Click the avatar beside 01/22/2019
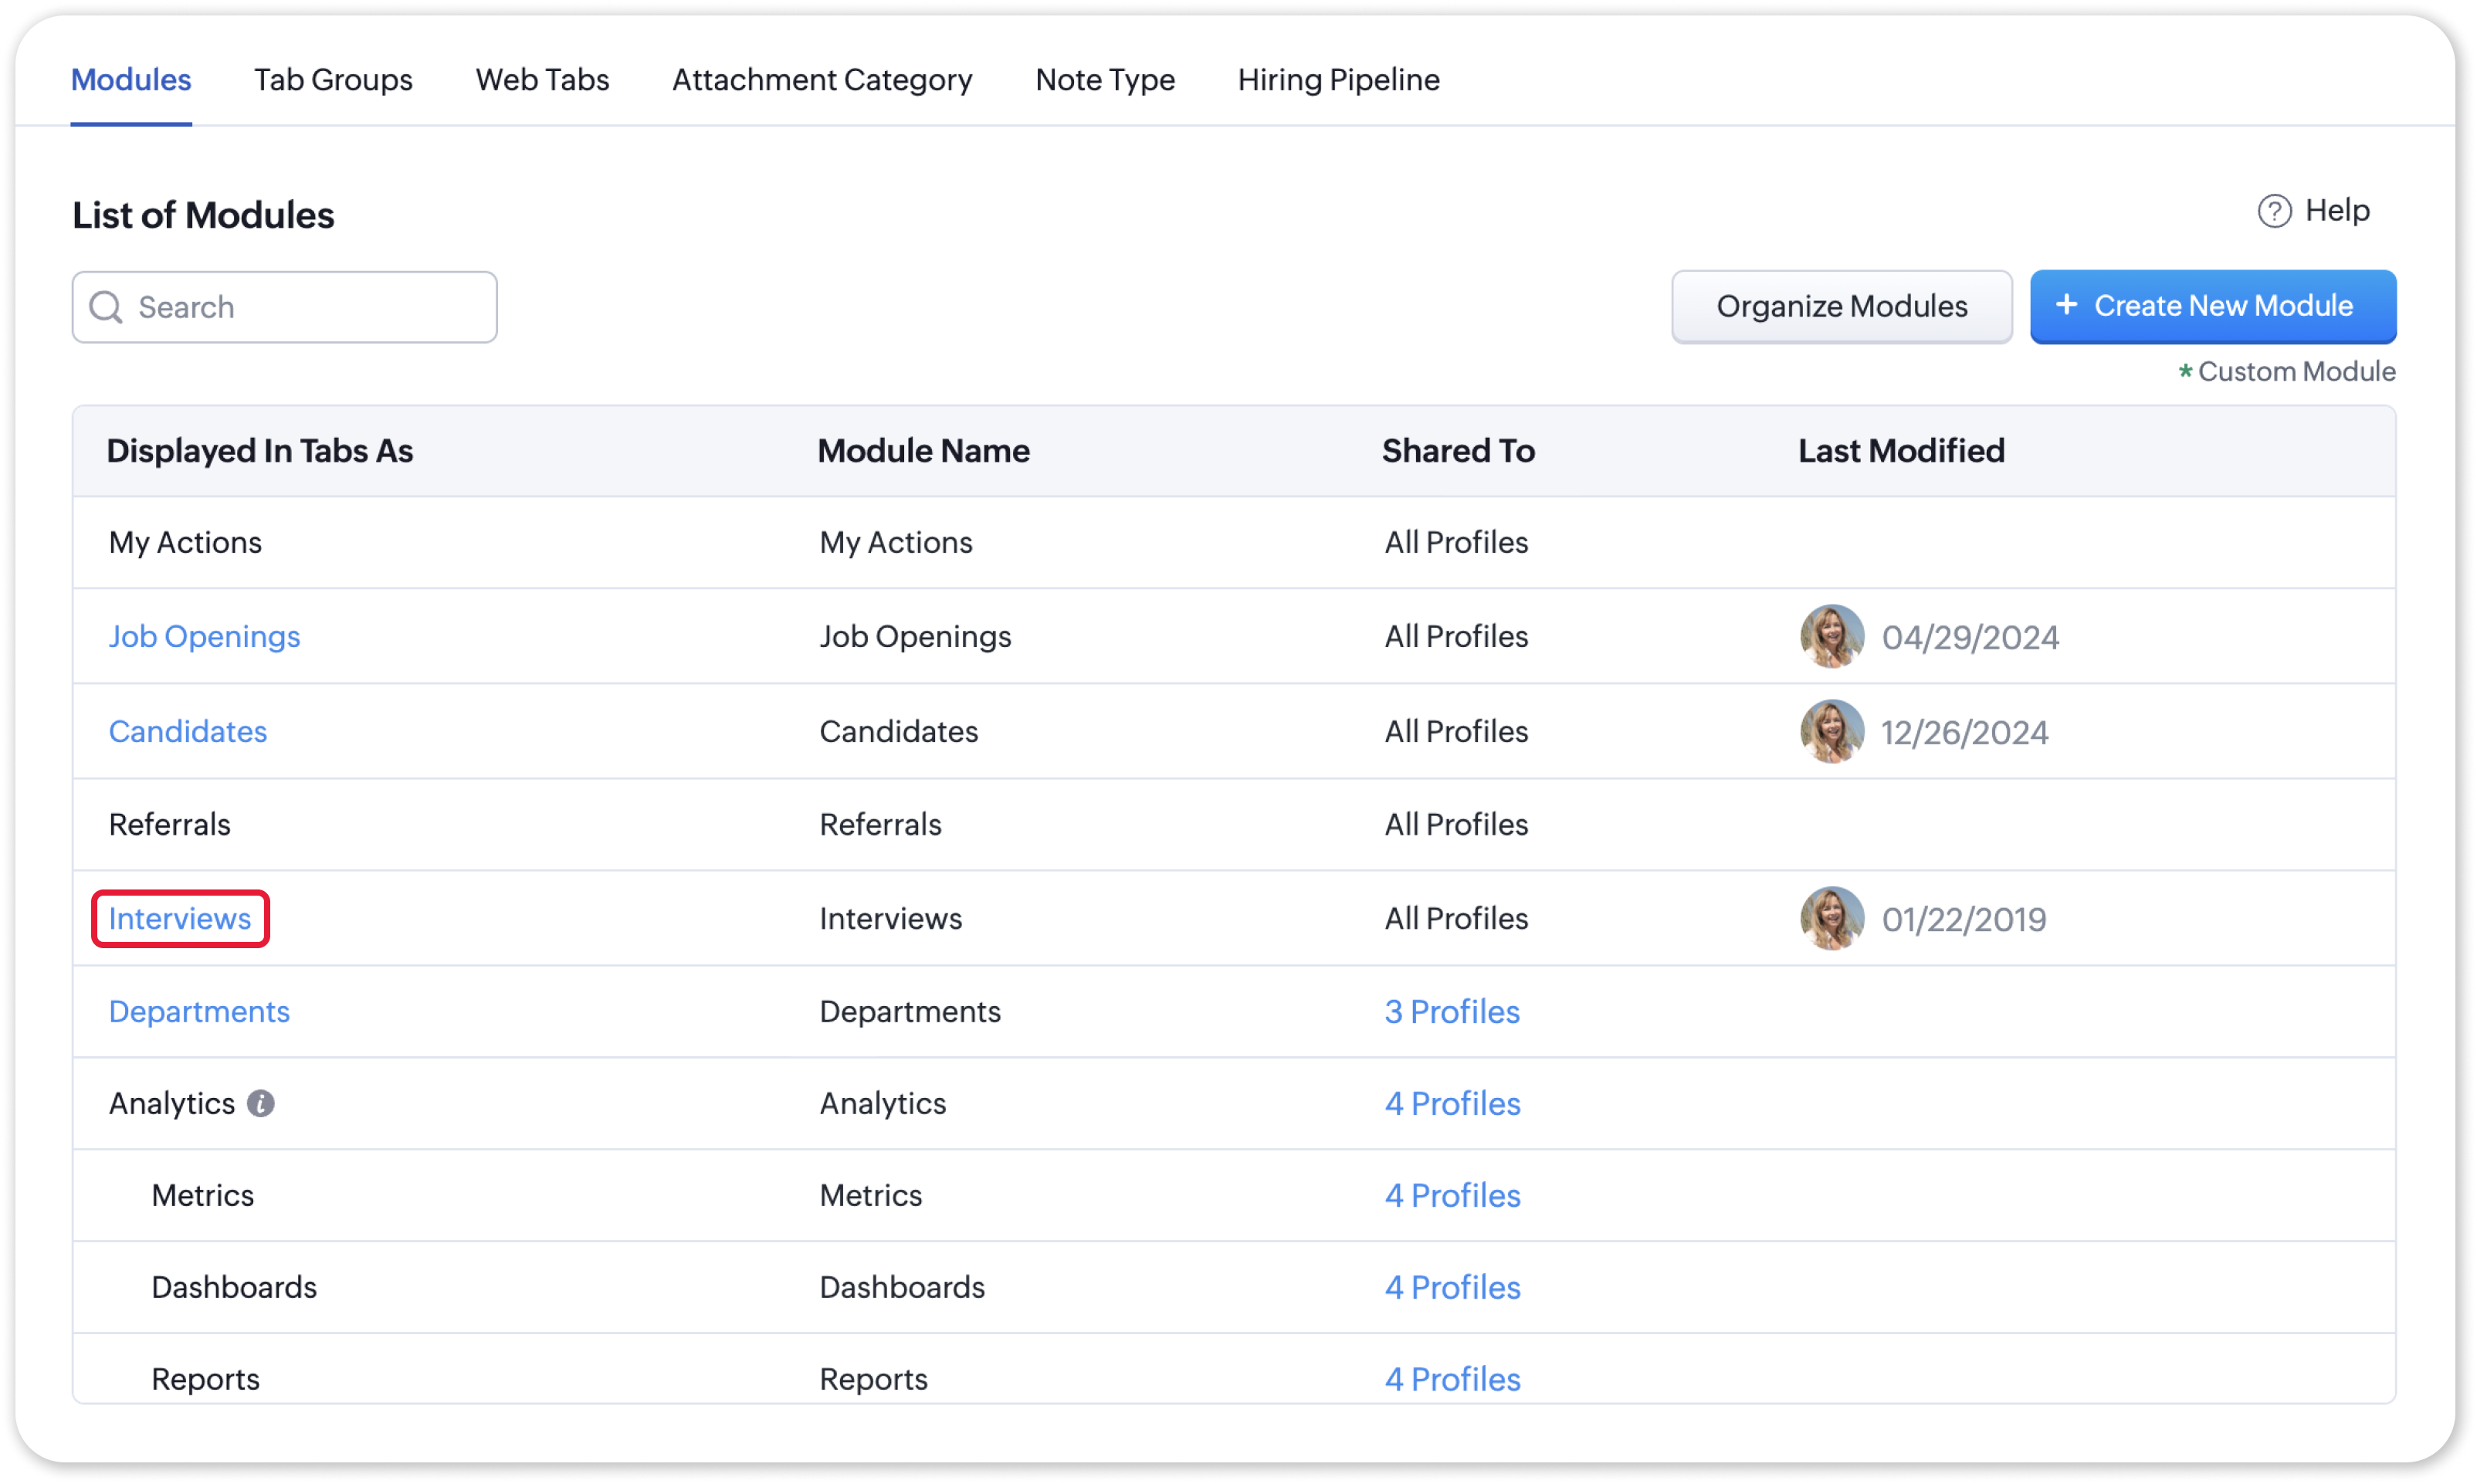Screen dimensions: 2477x1484 click(1831, 918)
